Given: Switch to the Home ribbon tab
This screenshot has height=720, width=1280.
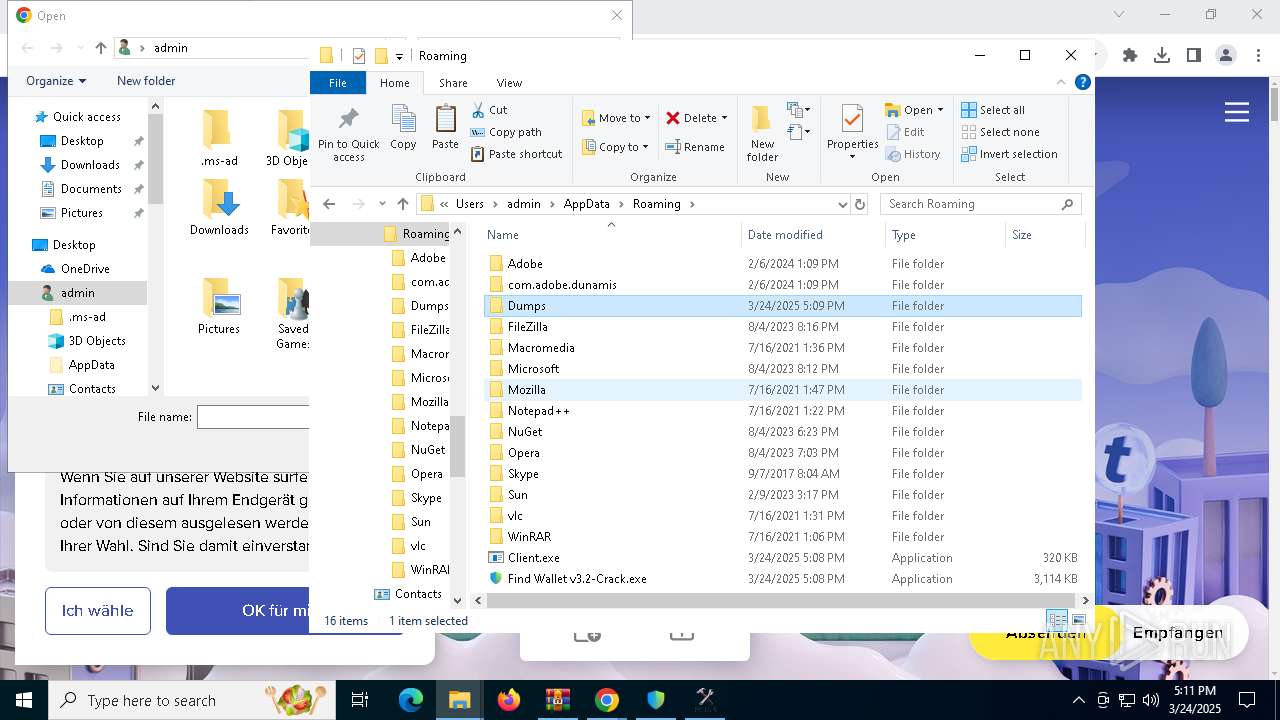Looking at the screenshot, I should coord(394,83).
